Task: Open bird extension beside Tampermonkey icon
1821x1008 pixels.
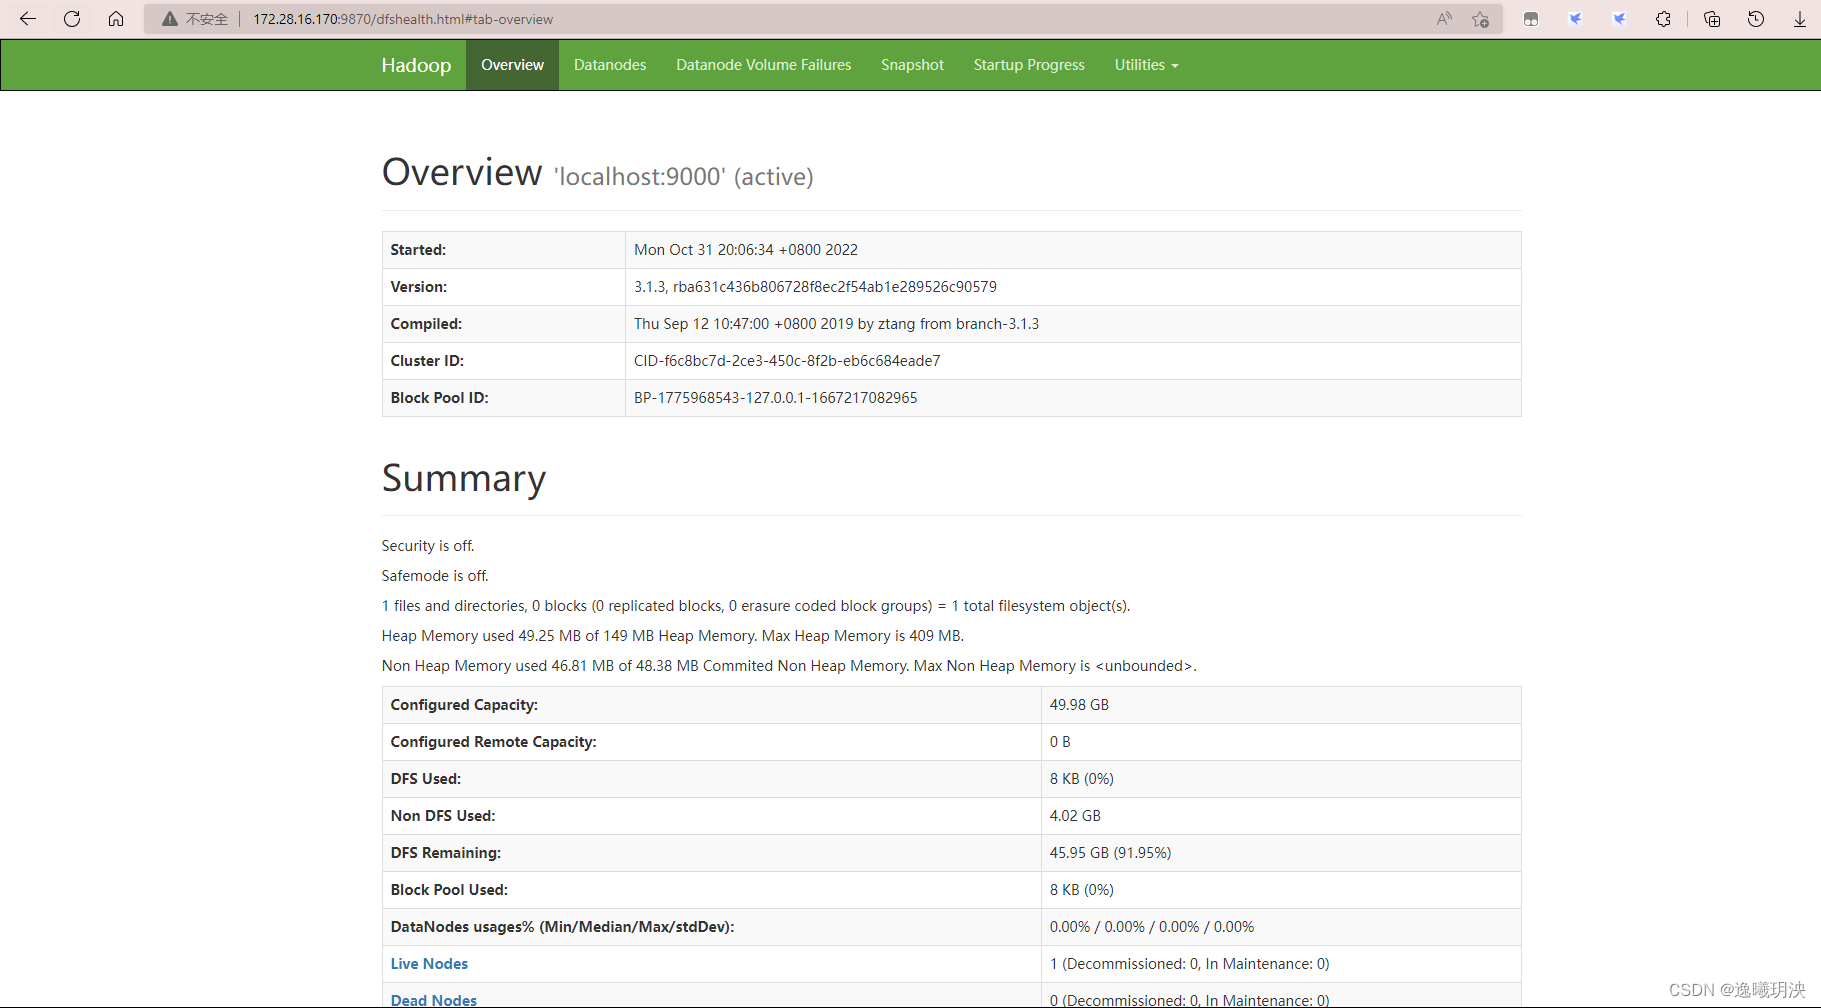Action: point(1575,19)
